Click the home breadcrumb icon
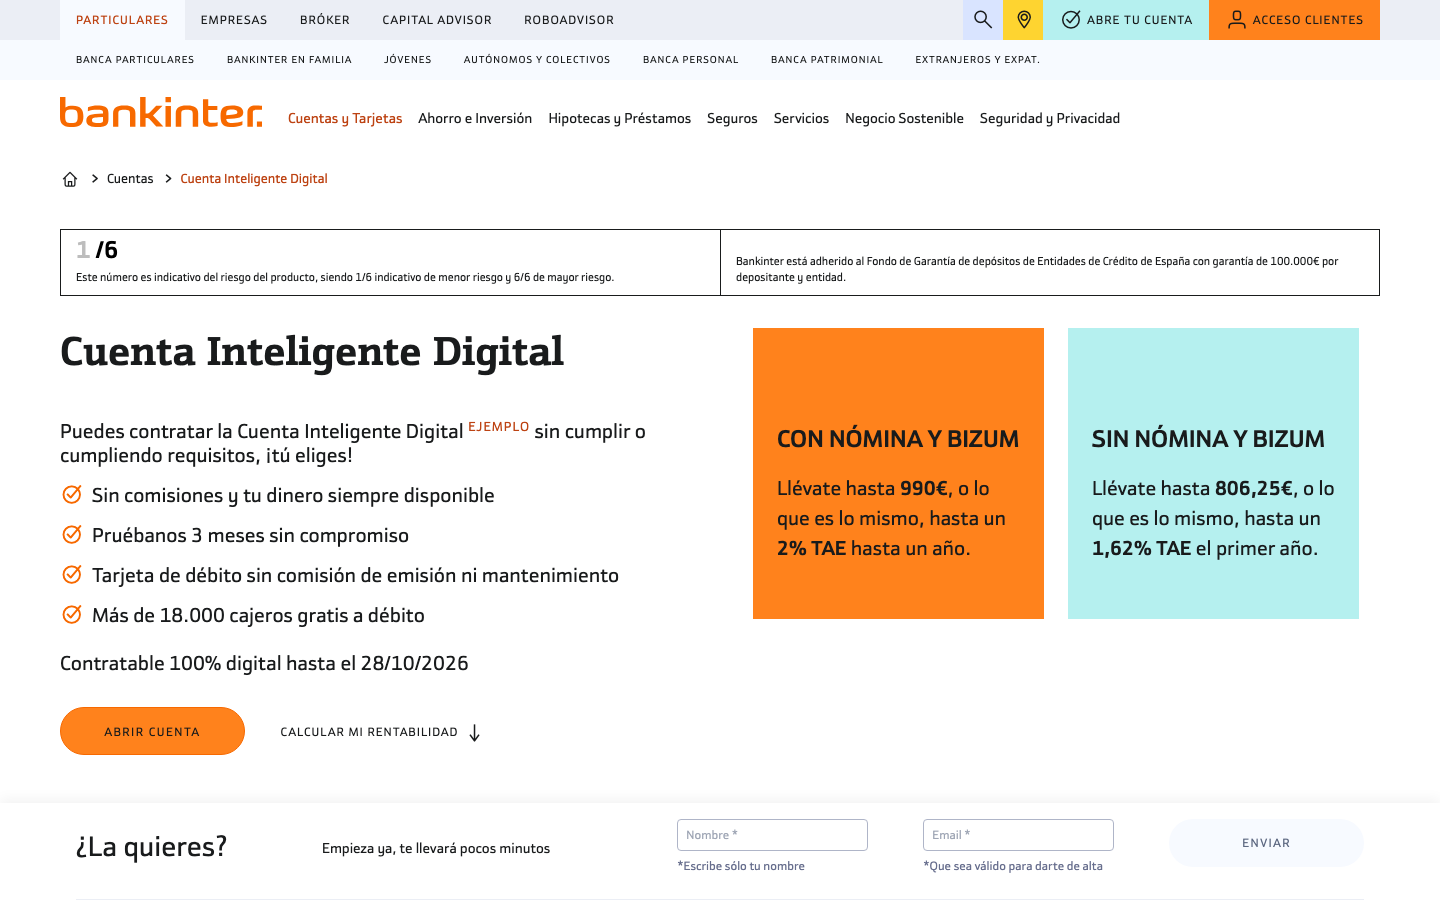Viewport: 1440px width, 900px height. [x=70, y=179]
